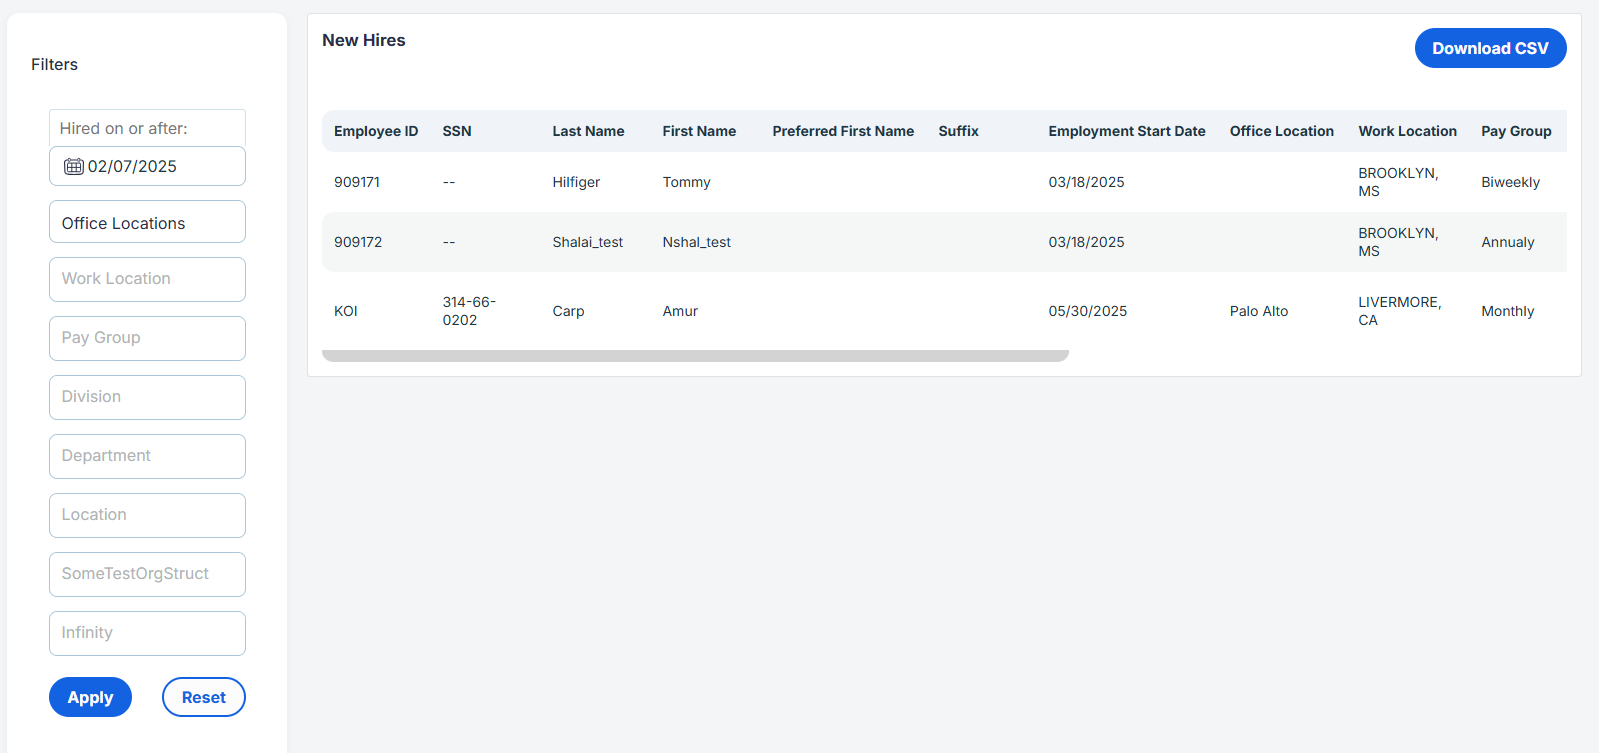Image resolution: width=1599 pixels, height=753 pixels.
Task: Open the Division filter dropdown
Action: pyautogui.click(x=147, y=397)
